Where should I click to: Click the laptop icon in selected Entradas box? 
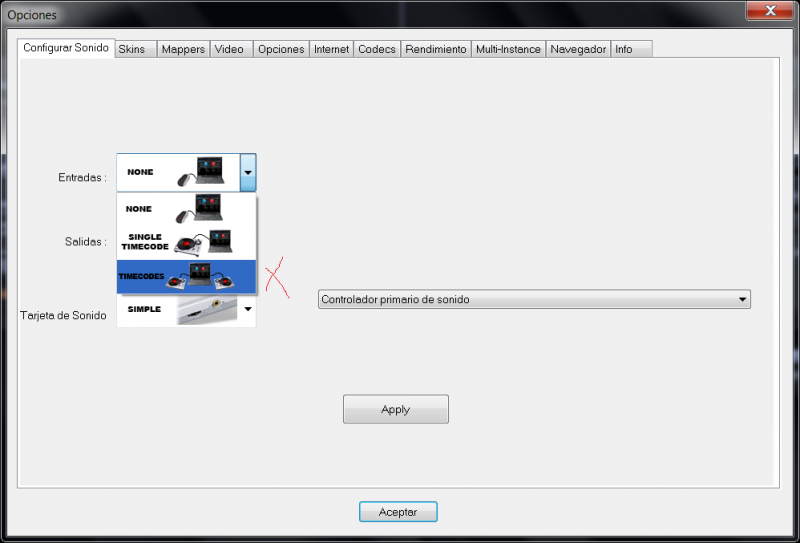pos(210,170)
